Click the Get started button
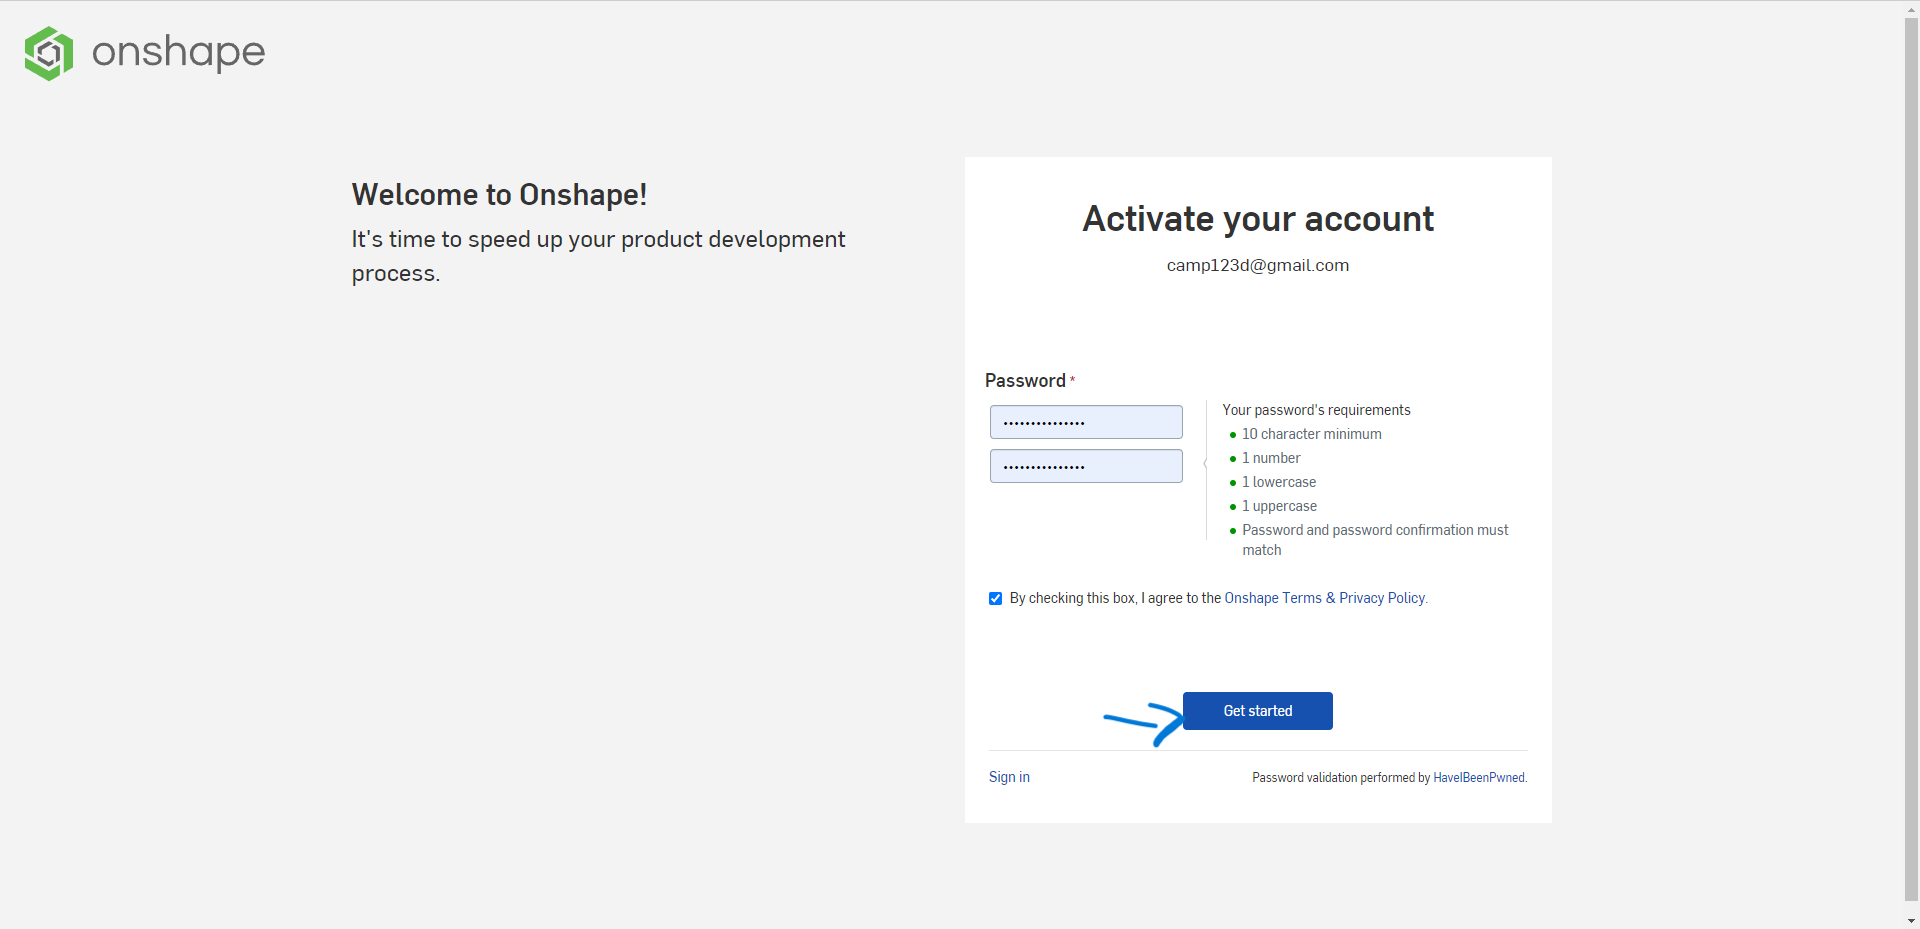This screenshot has height=929, width=1920. pos(1258,711)
